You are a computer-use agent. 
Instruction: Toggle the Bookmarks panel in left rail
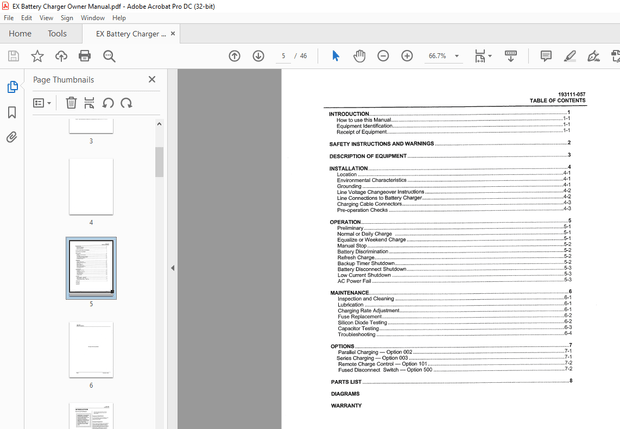point(12,112)
